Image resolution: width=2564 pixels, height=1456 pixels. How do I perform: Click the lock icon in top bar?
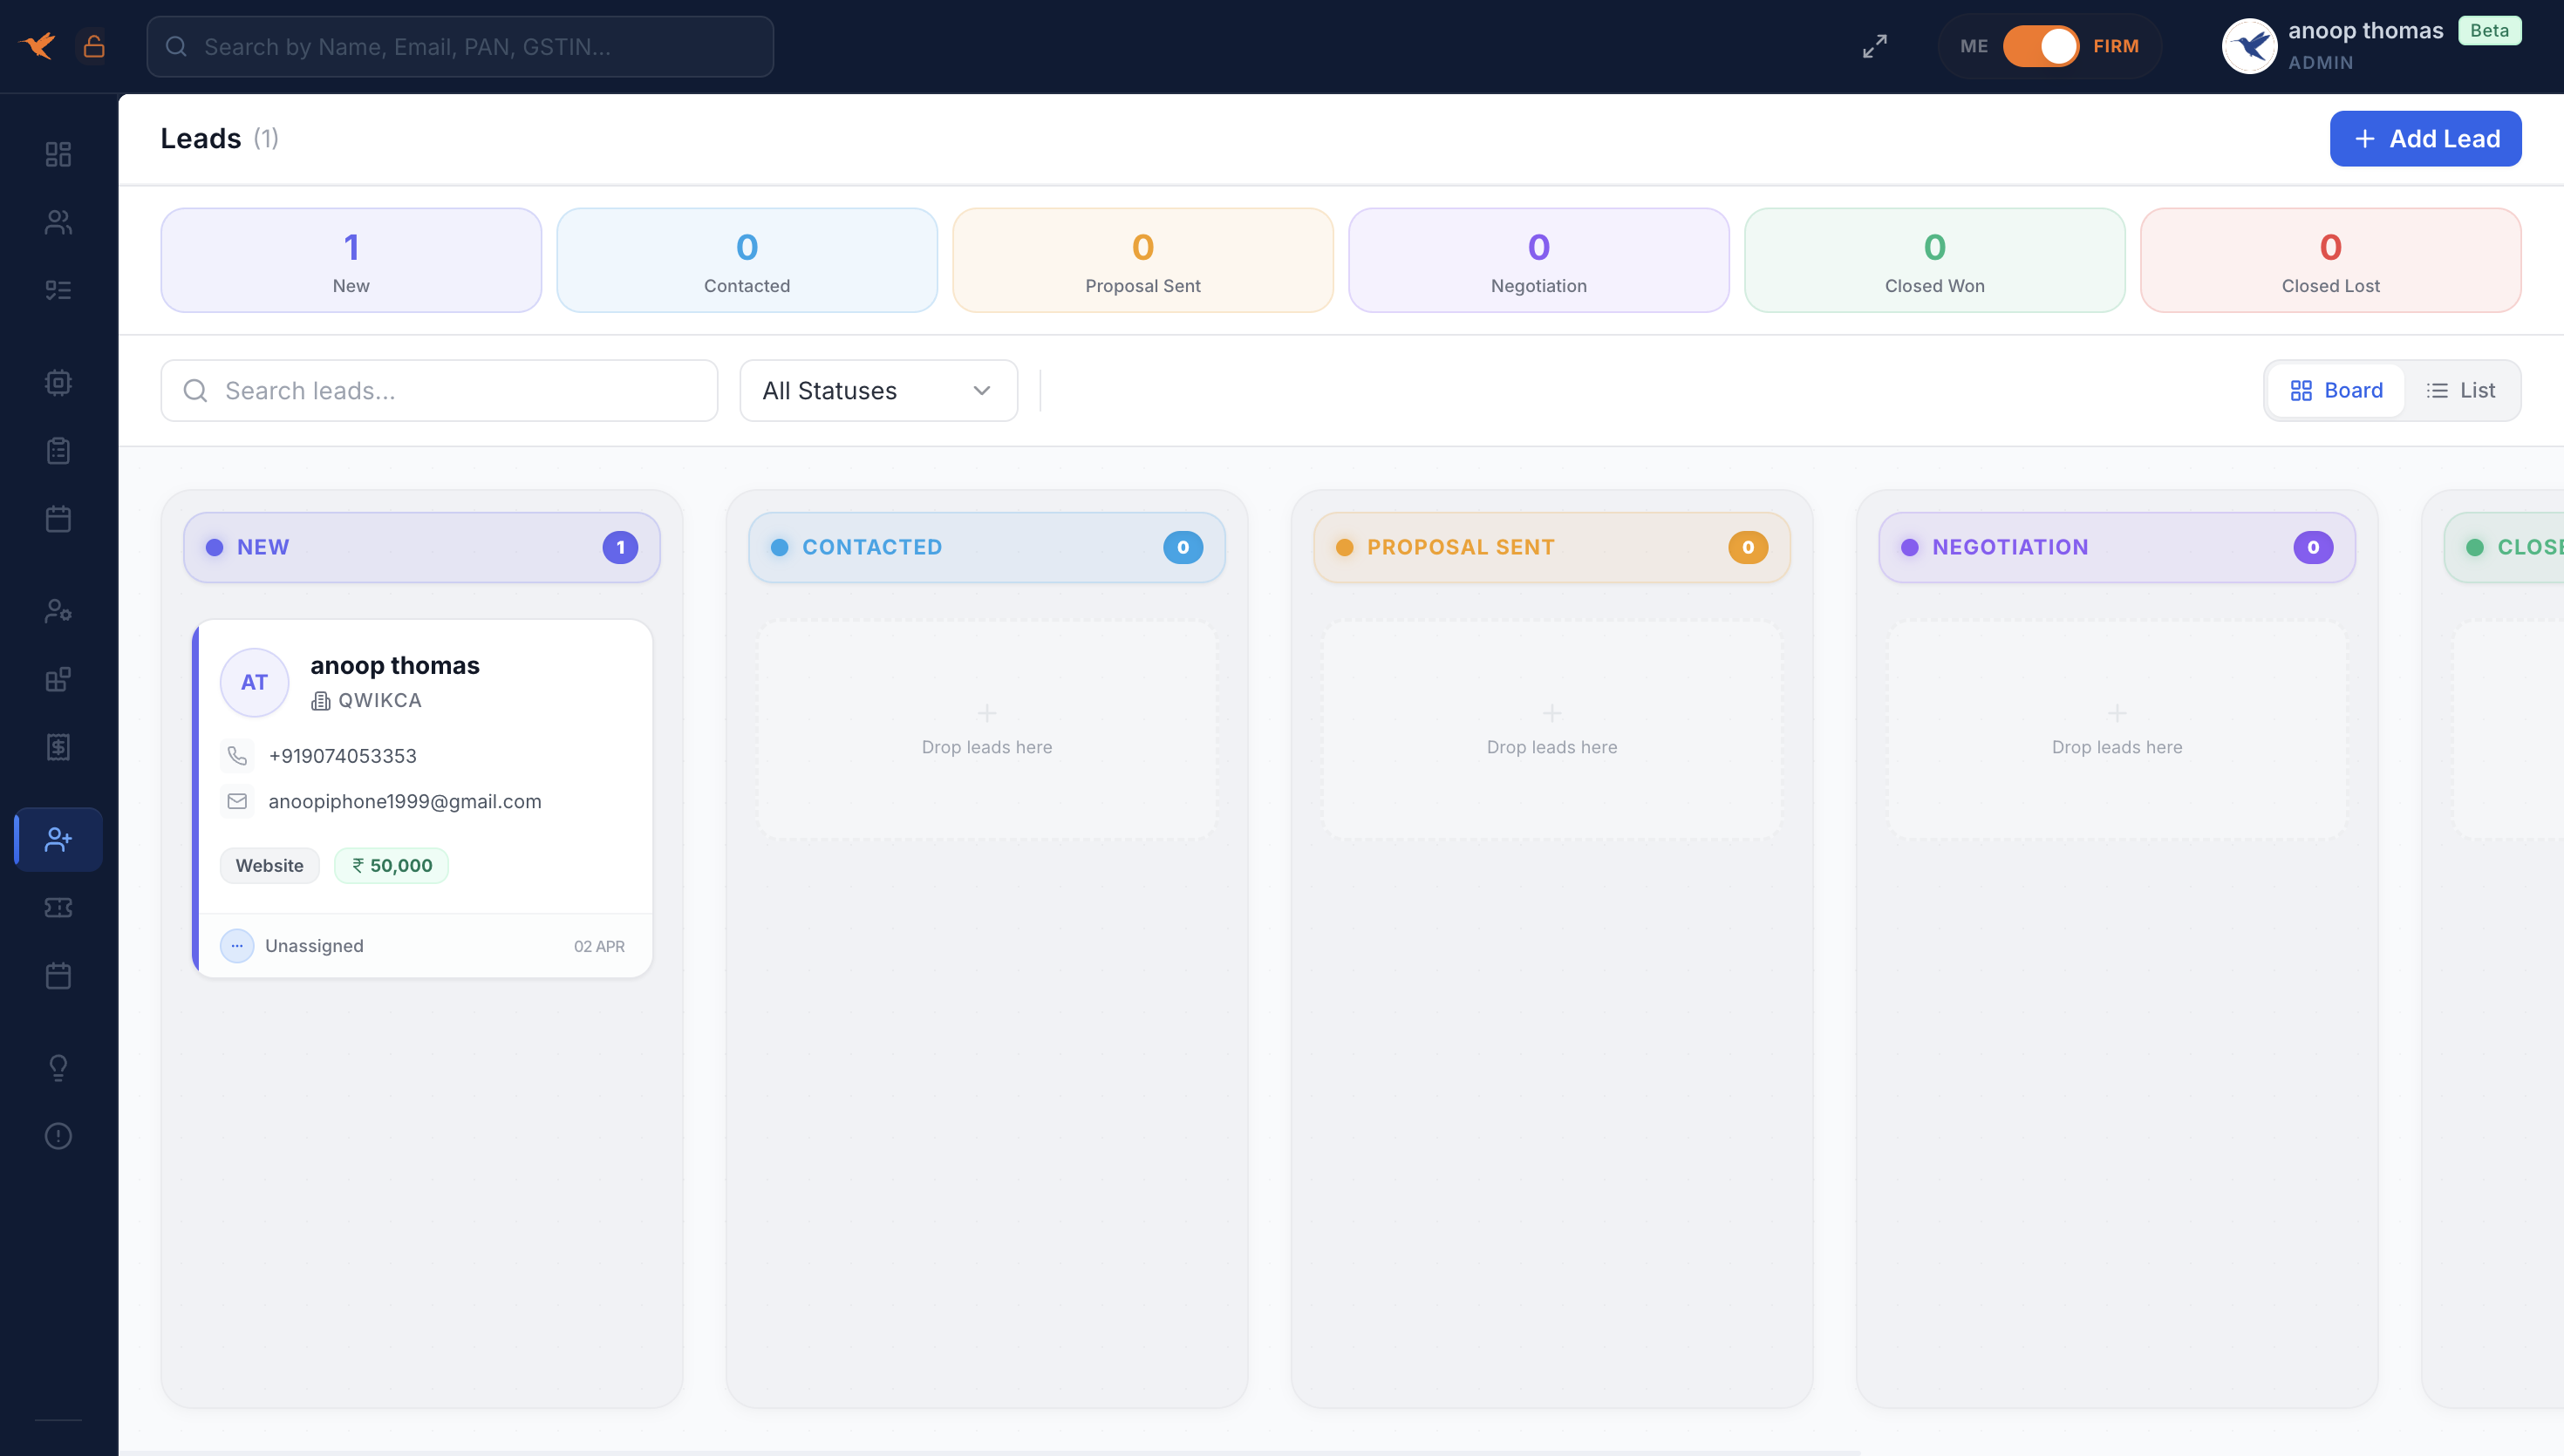(x=94, y=47)
